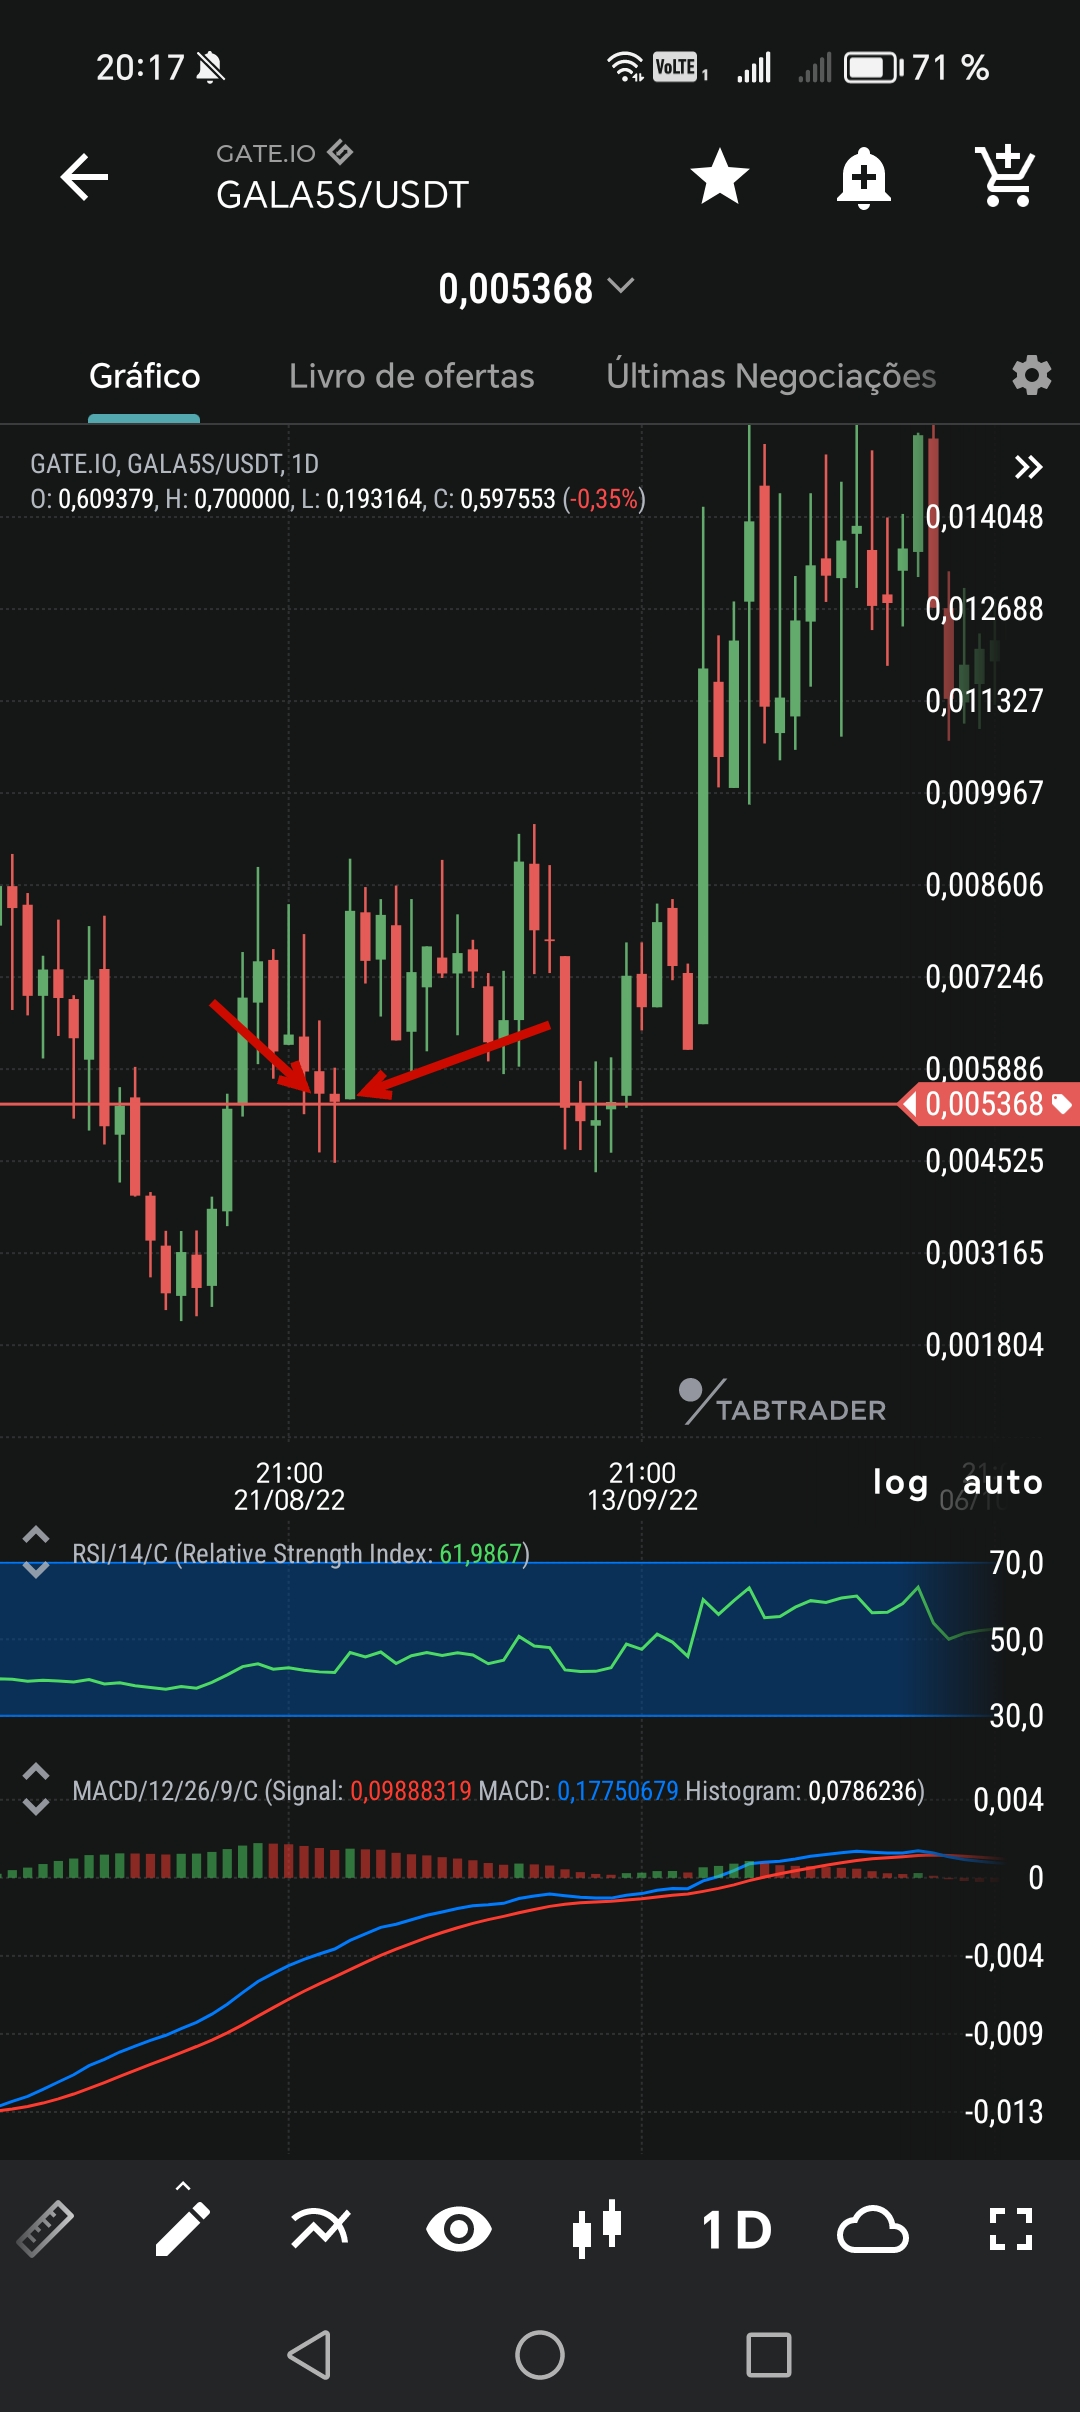Tap the muted notifications bell in status bar

210,68
